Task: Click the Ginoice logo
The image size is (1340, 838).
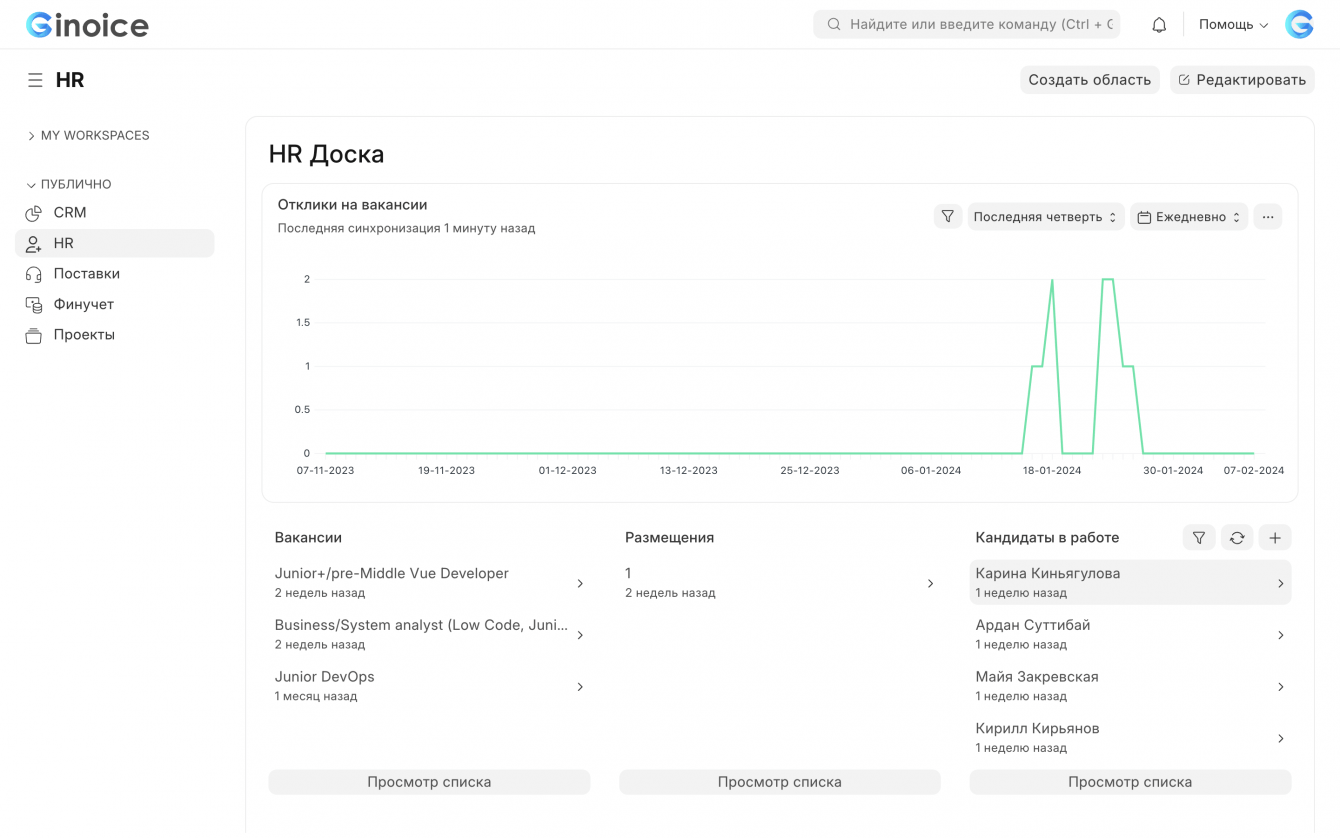Action: [x=87, y=25]
